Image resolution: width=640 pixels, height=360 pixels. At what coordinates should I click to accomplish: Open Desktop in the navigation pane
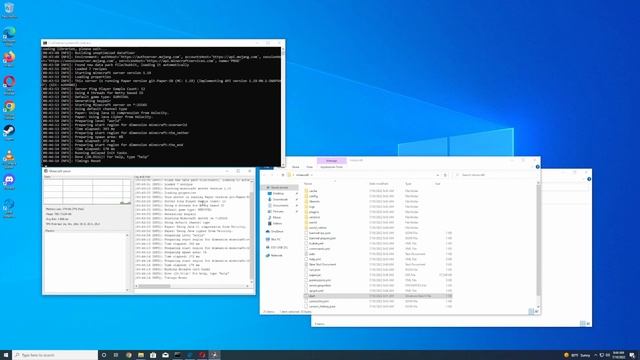[278, 193]
